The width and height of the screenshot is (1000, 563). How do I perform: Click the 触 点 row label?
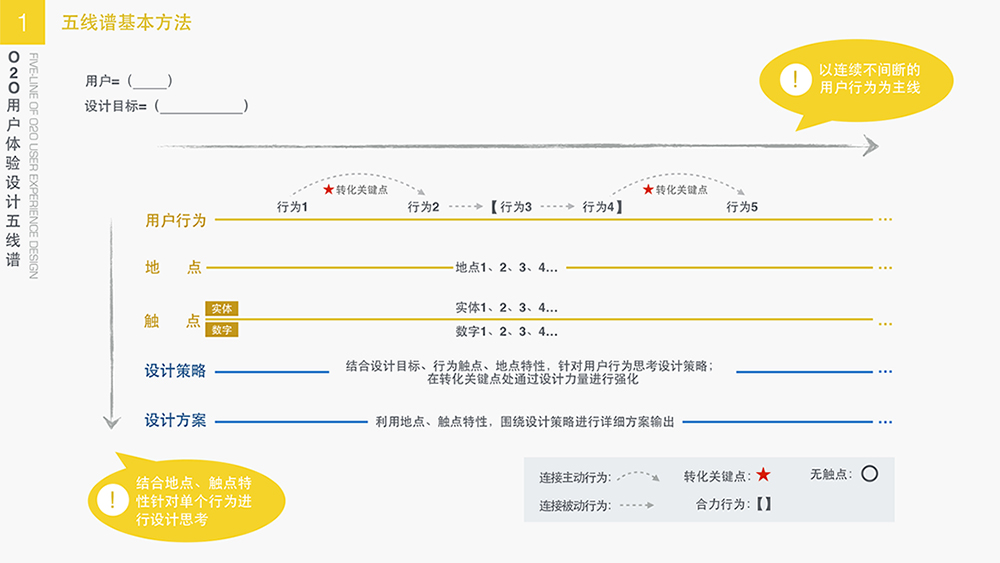pos(172,321)
